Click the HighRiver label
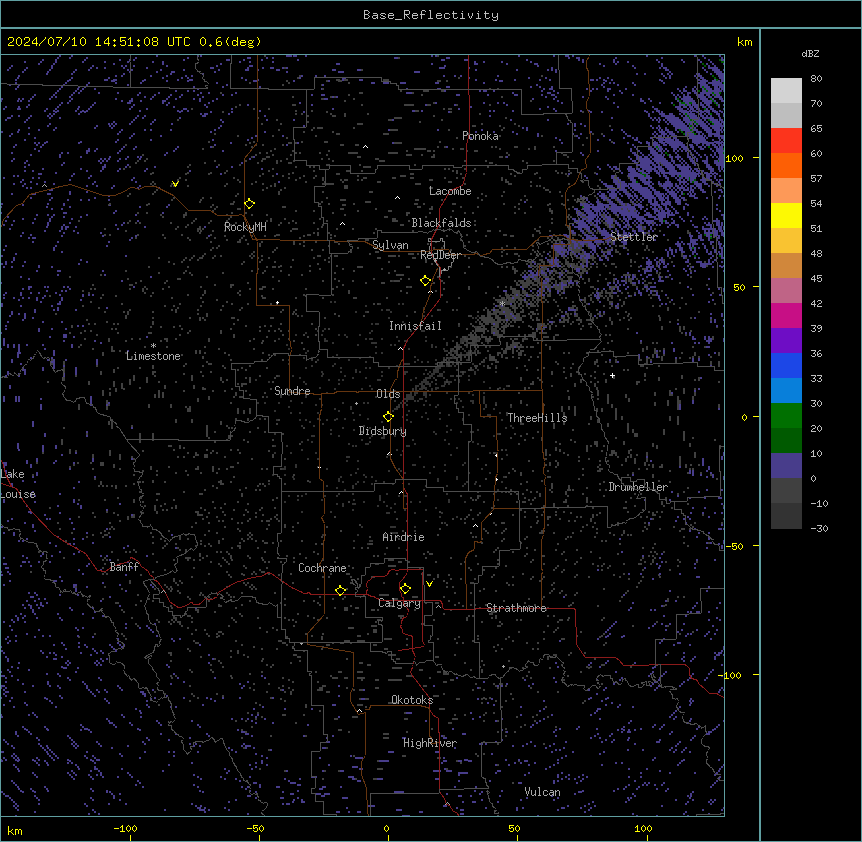The height and width of the screenshot is (842, 862). (x=430, y=743)
